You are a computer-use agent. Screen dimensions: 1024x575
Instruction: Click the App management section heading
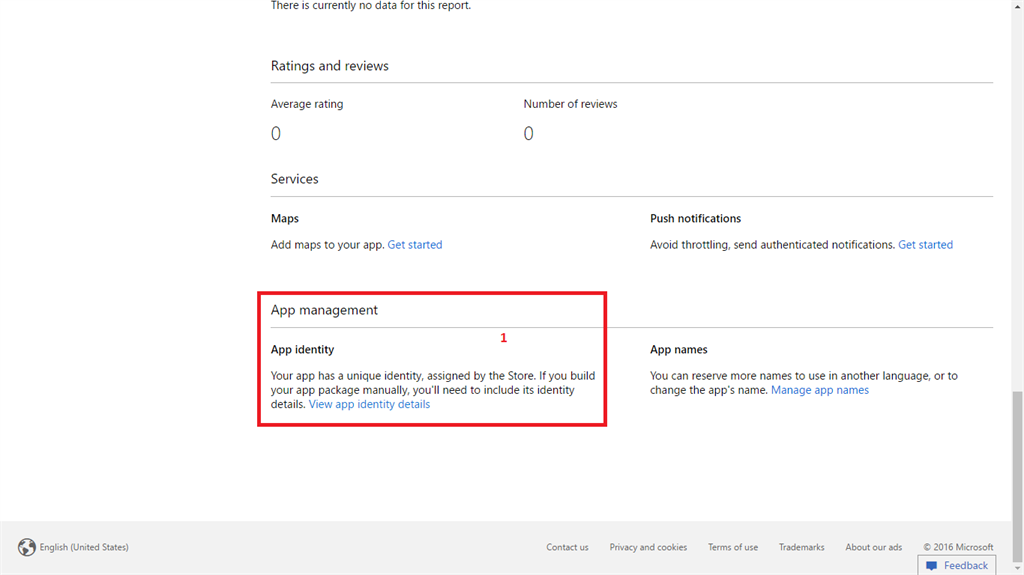point(324,311)
